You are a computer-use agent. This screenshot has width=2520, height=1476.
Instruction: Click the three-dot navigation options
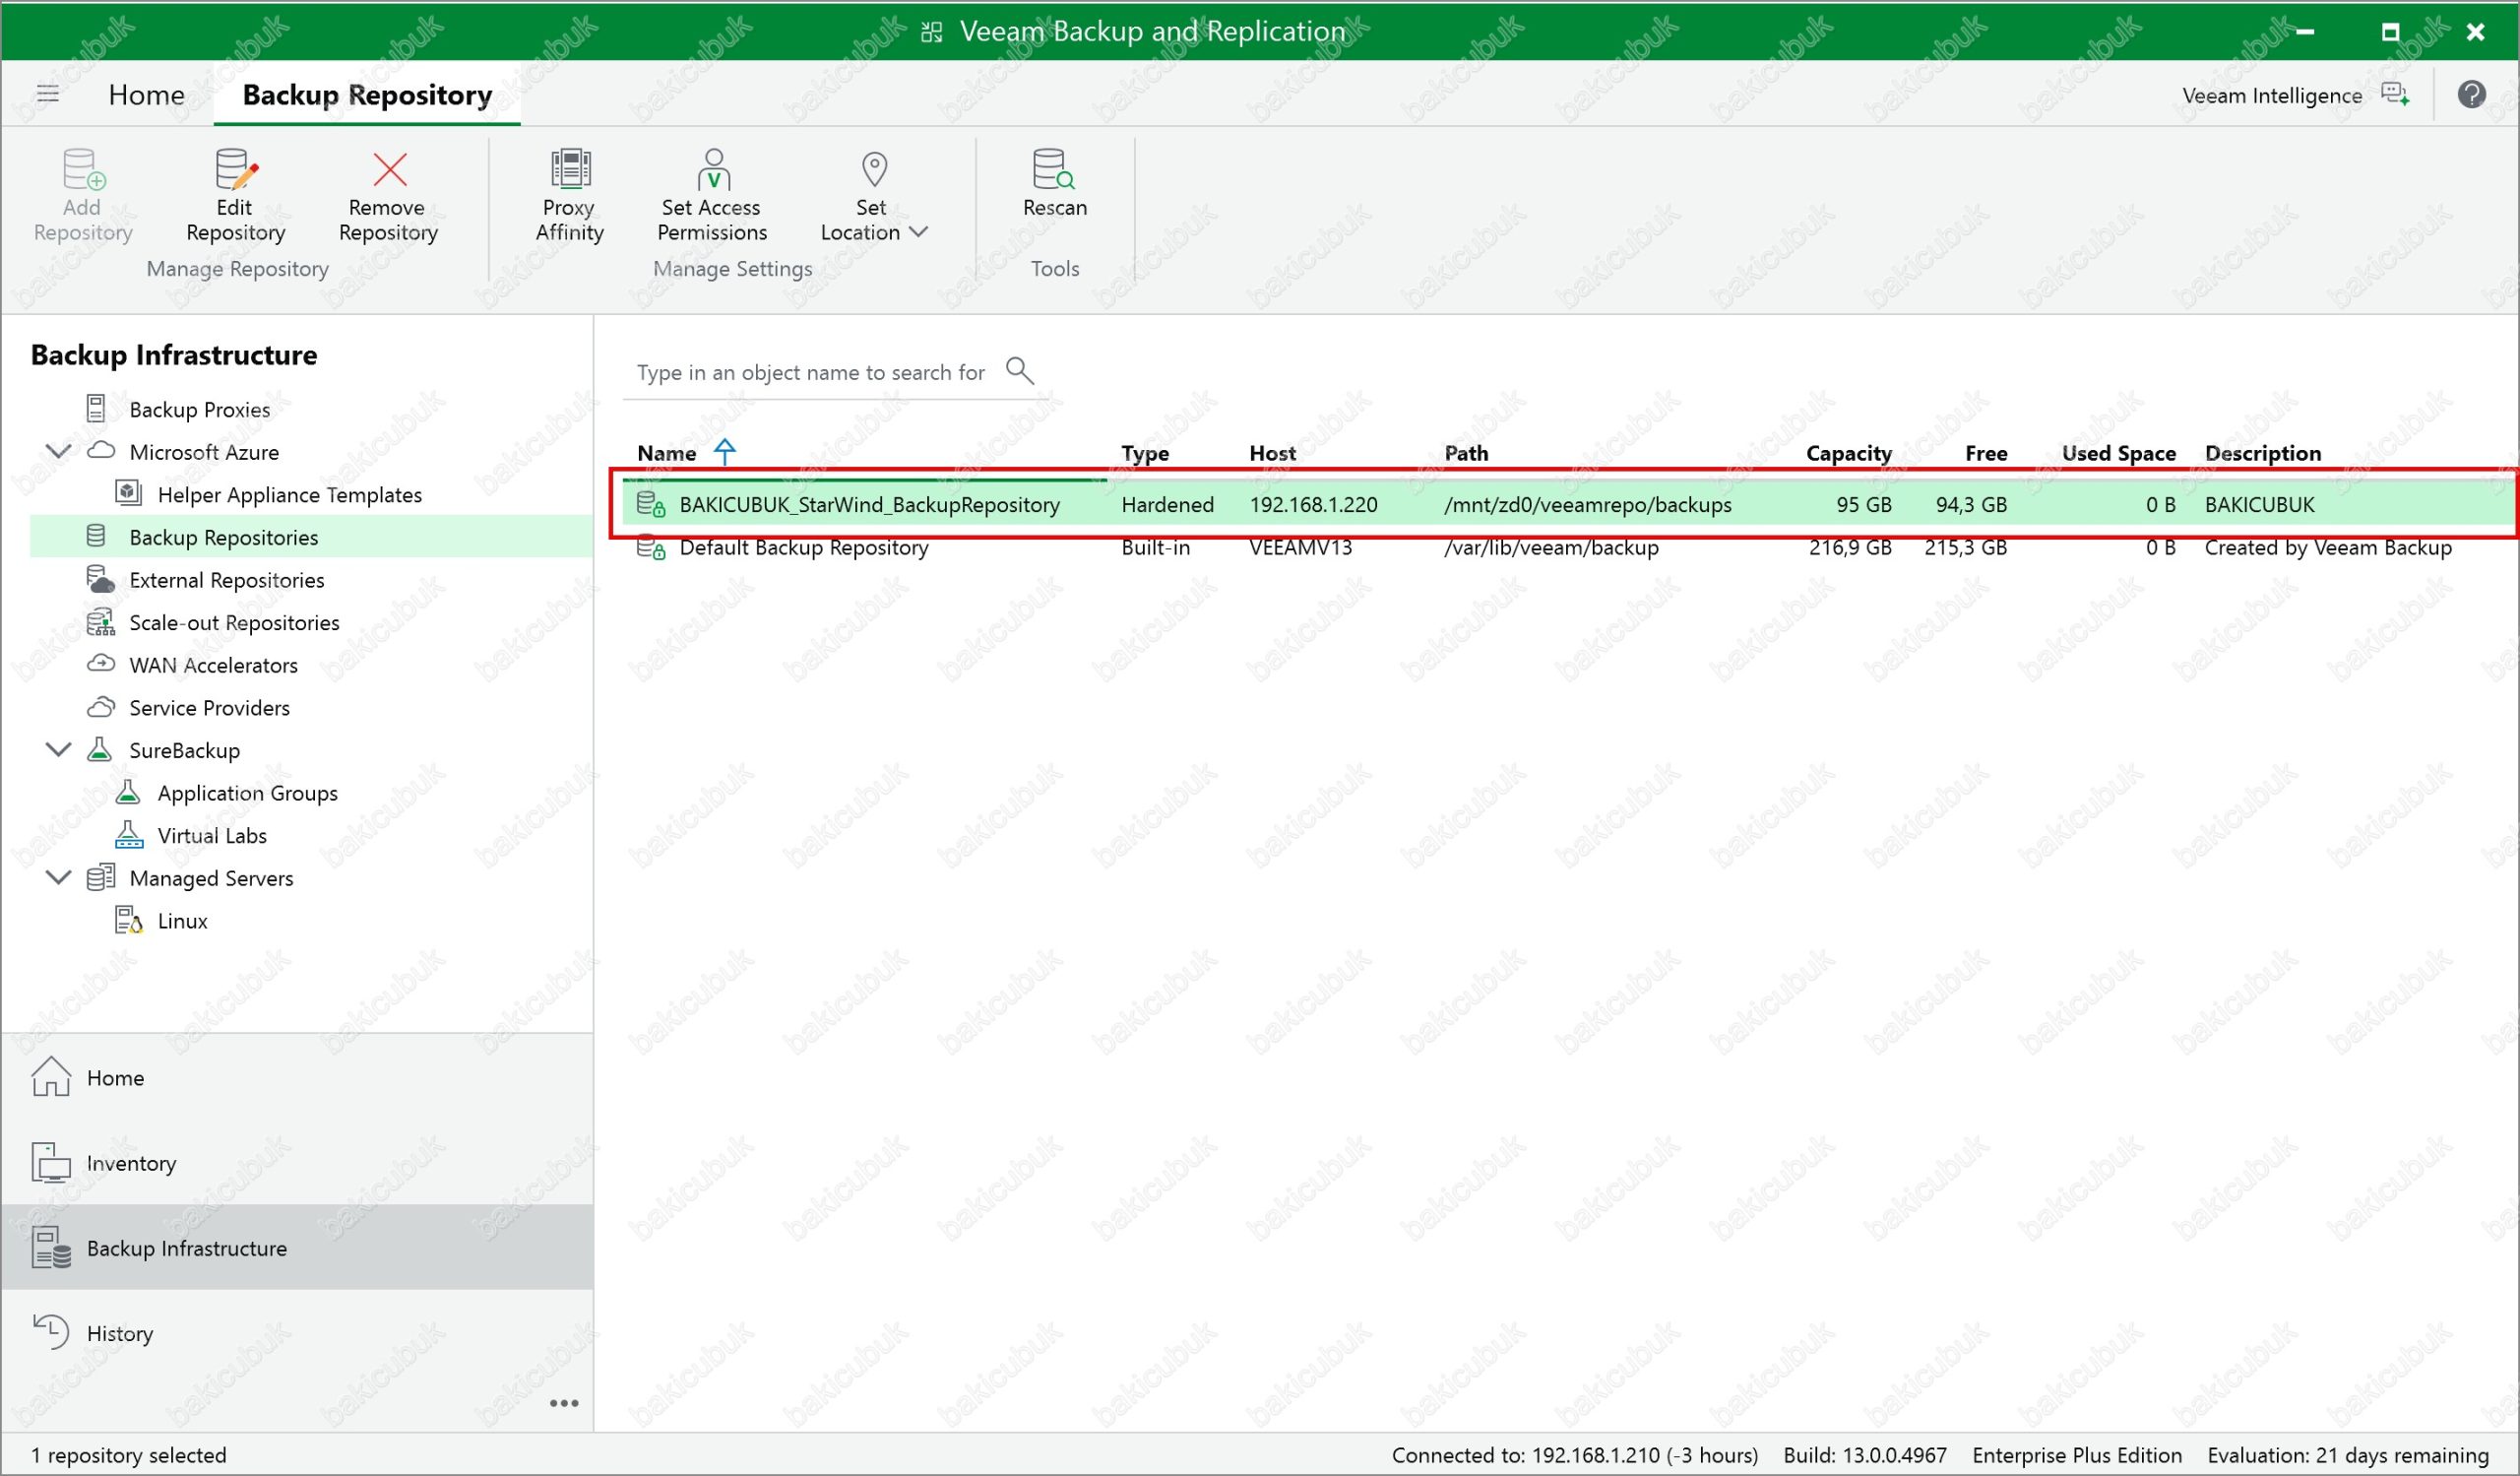click(564, 1403)
